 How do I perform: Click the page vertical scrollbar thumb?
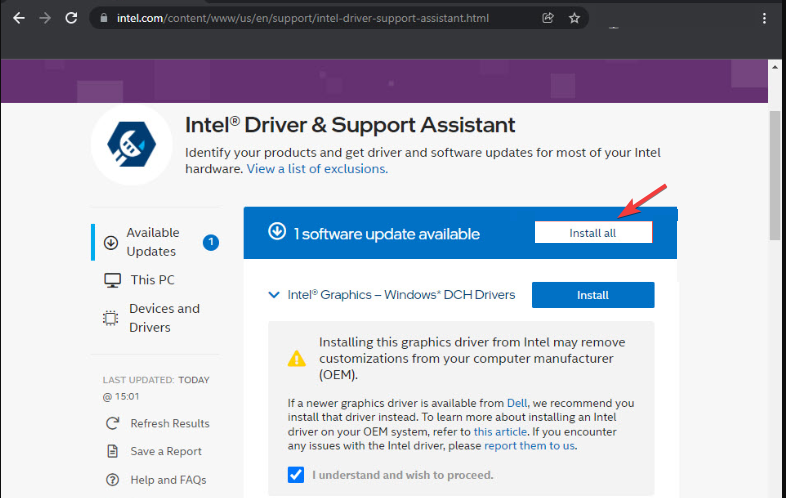pos(775,176)
